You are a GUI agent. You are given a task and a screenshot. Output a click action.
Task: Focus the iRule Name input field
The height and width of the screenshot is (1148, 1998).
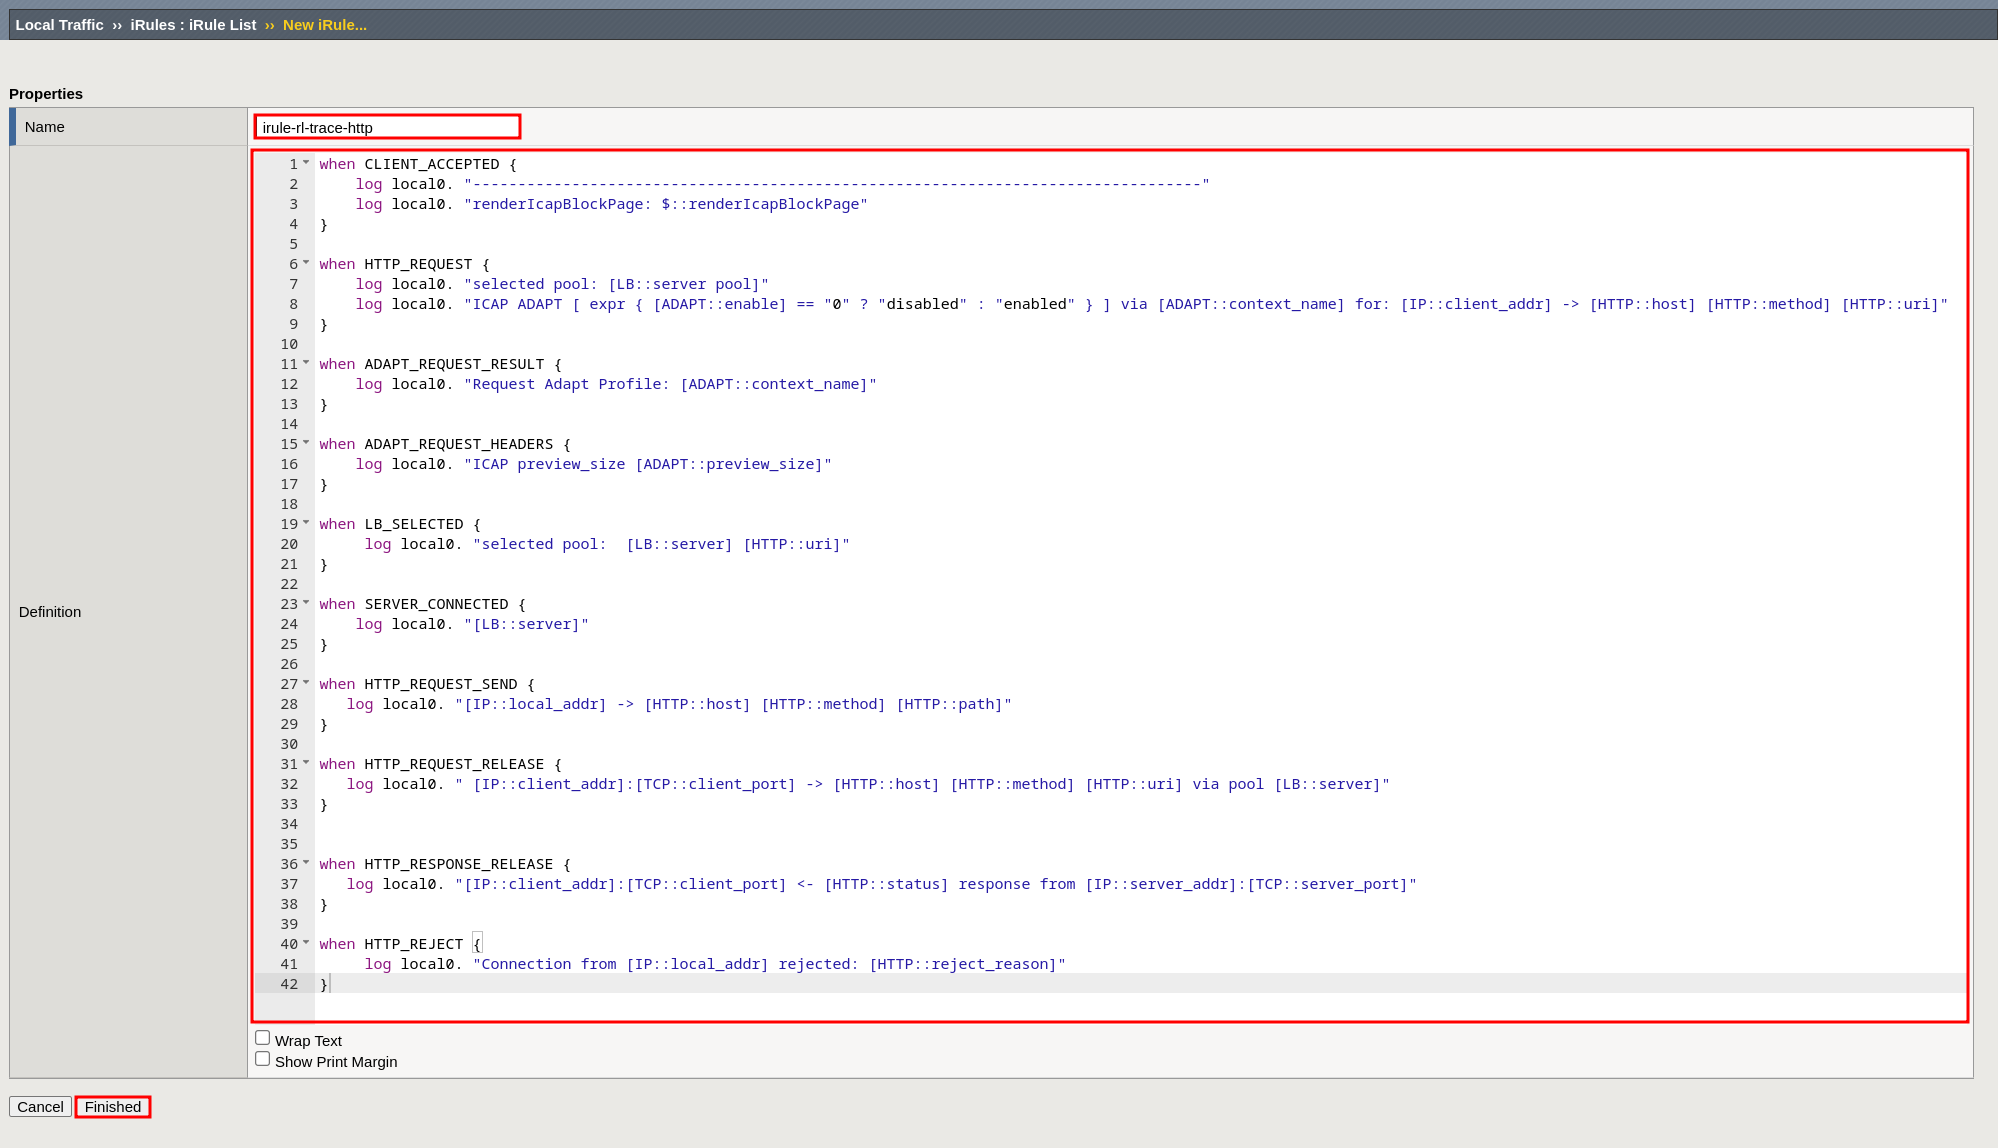(387, 127)
